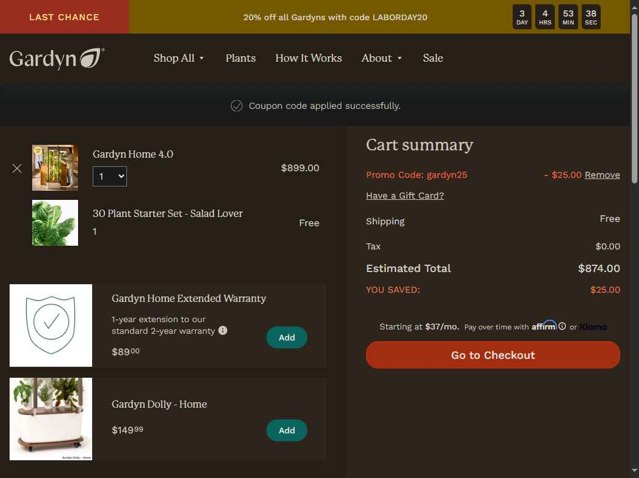Image resolution: width=639 pixels, height=478 pixels.
Task: Click Starting at $37/mo. text
Action: tap(419, 327)
